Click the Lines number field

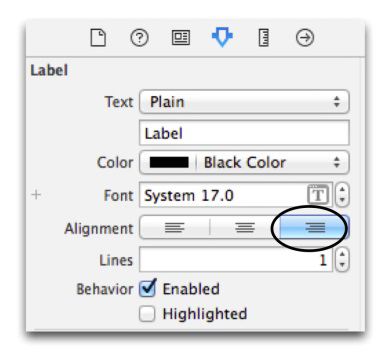[236, 260]
